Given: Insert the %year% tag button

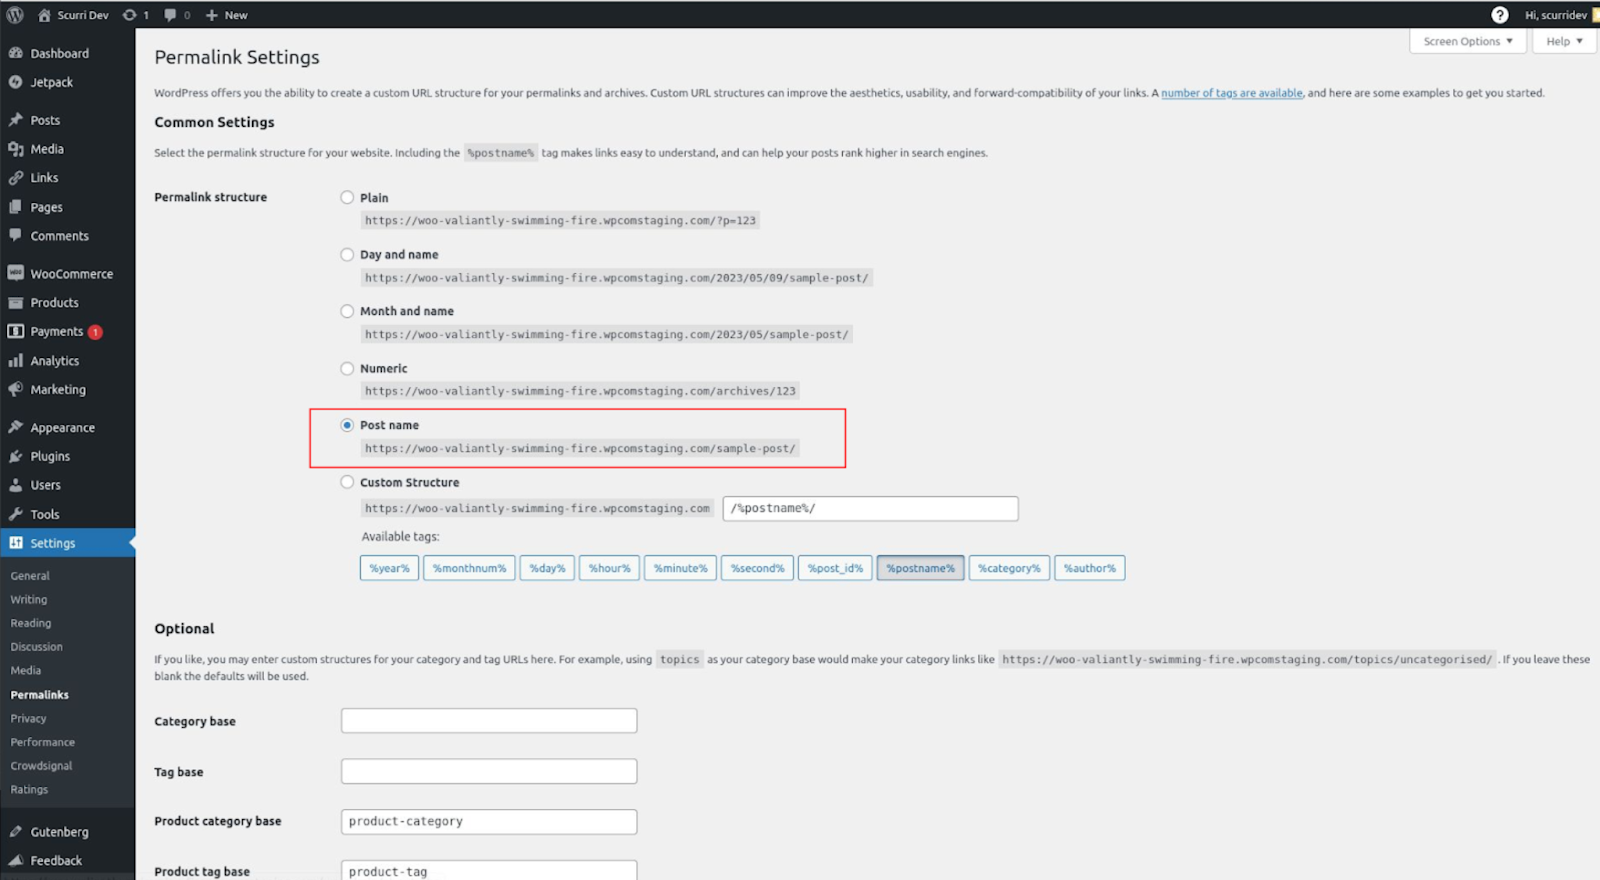Looking at the screenshot, I should coord(389,568).
